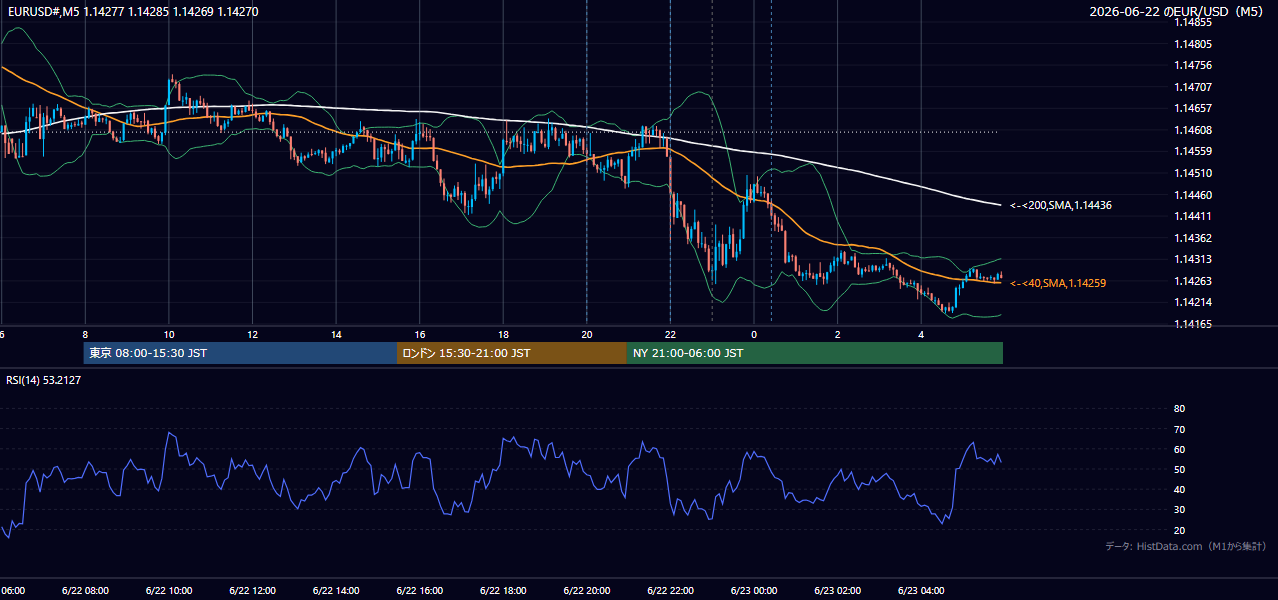The width and height of the screenshot is (1278, 600).
Task: Click price level 1.14707 on the axis
Action: (x=1192, y=87)
